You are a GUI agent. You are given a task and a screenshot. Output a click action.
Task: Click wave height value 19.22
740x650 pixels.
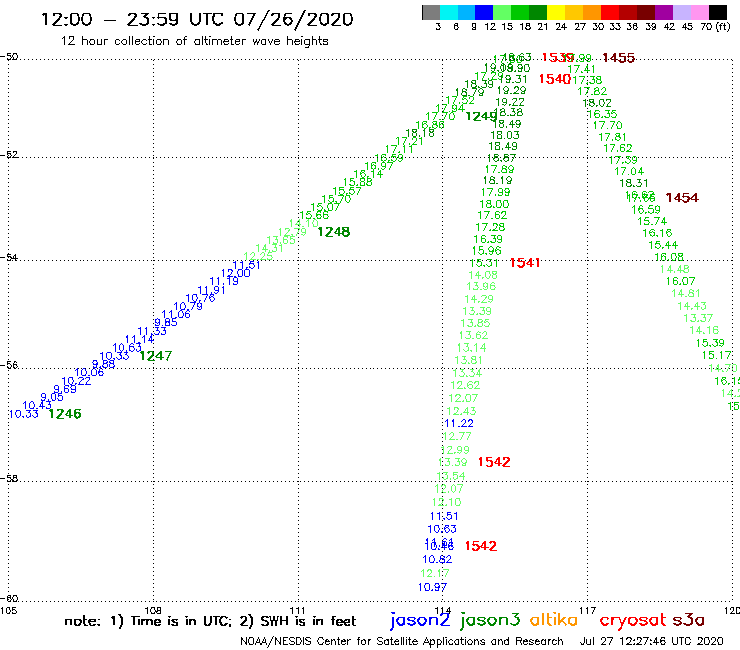click(510, 102)
